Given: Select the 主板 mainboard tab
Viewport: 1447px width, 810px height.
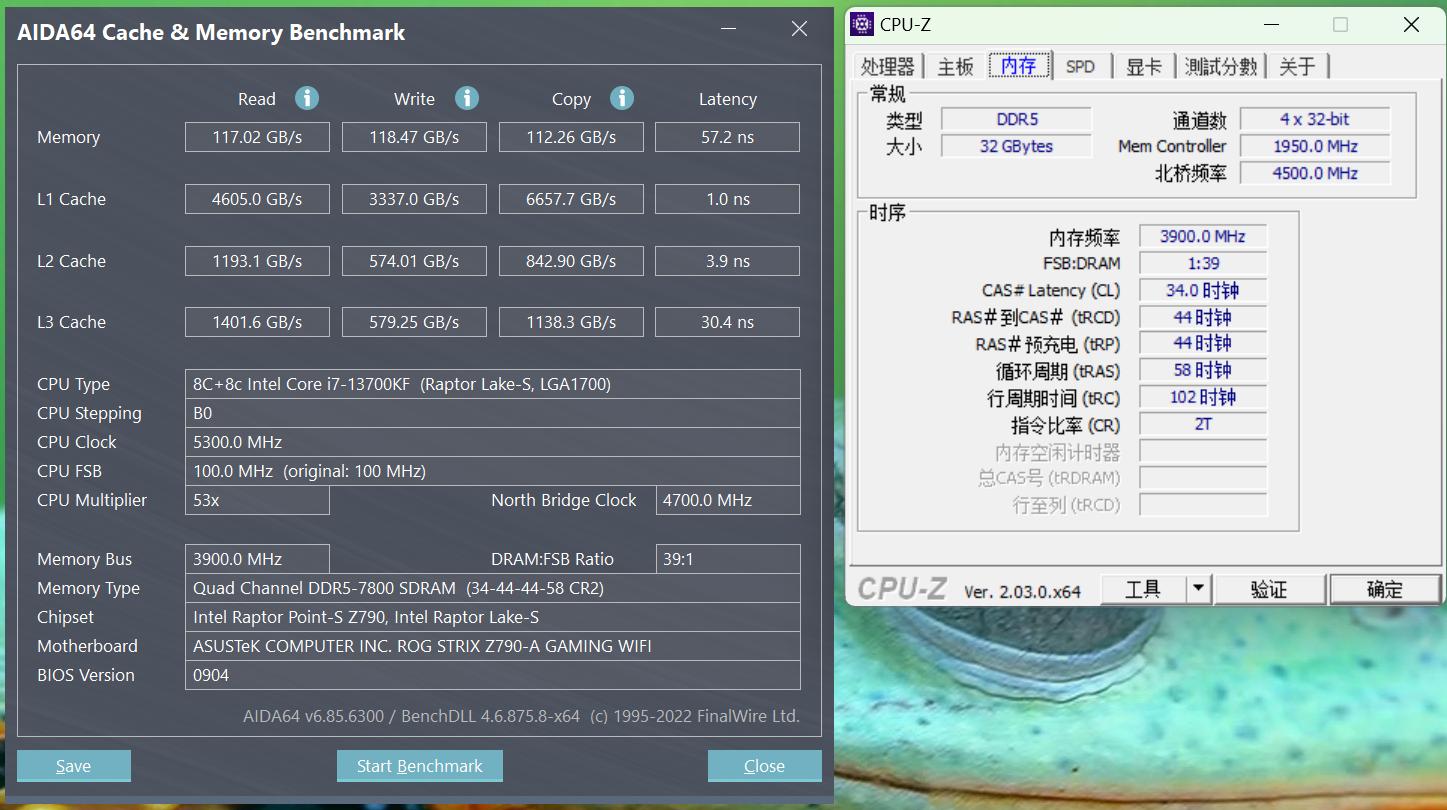Looking at the screenshot, I should pos(956,65).
